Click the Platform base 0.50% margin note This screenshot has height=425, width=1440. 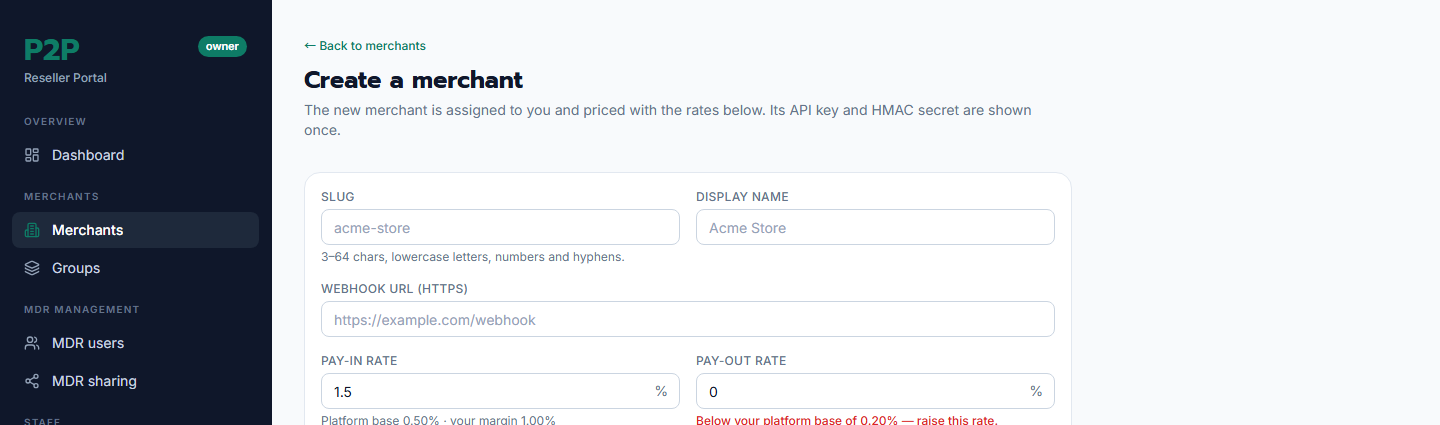click(438, 420)
